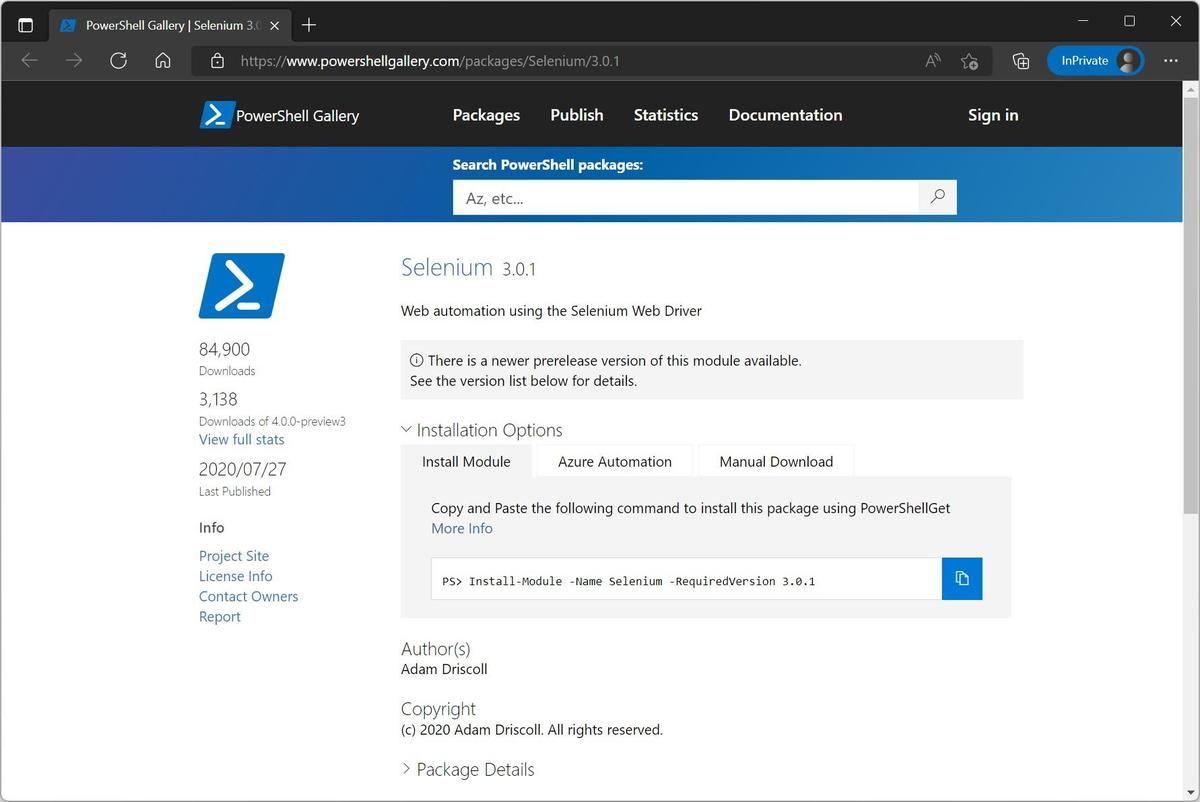
Task: Click the browser forward arrow
Action: click(x=74, y=61)
